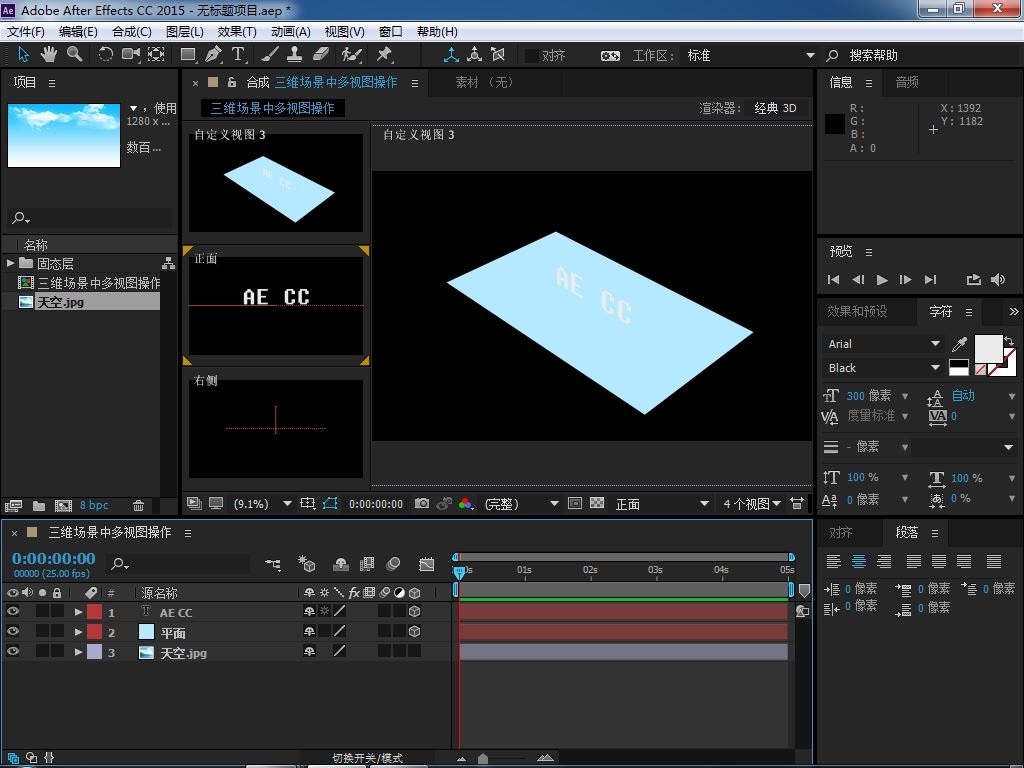Open the Arial font family dropdown
This screenshot has height=768, width=1024.
point(884,344)
